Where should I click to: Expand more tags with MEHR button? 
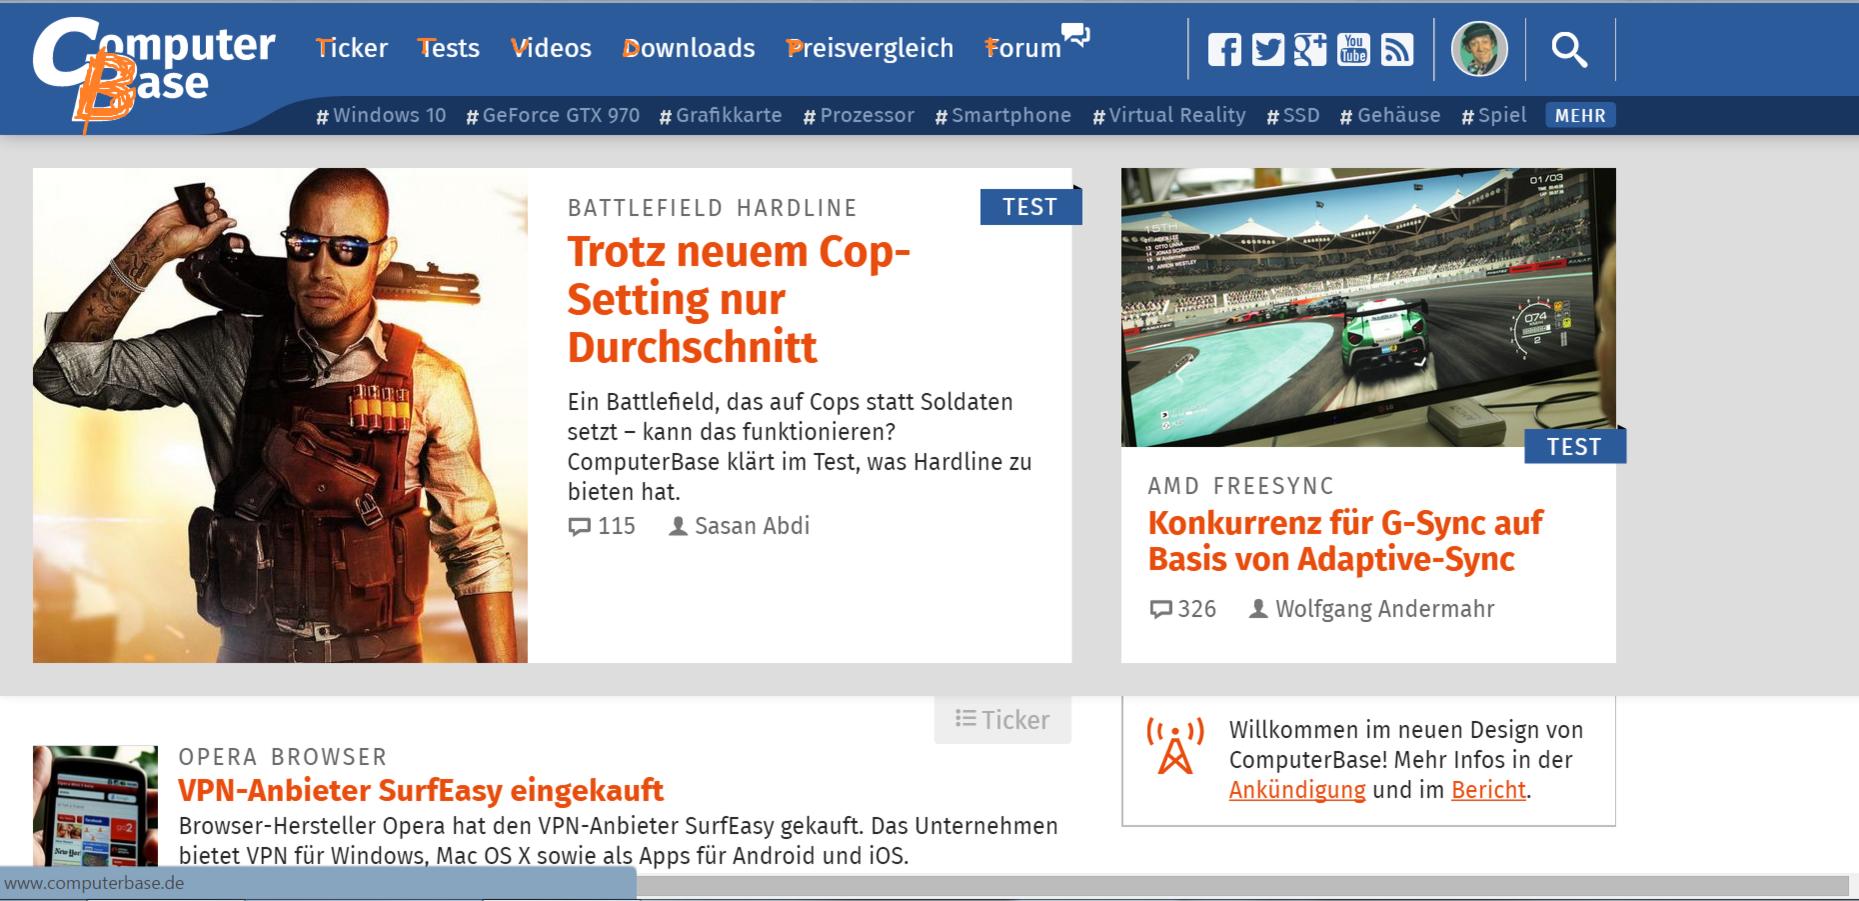pyautogui.click(x=1580, y=115)
